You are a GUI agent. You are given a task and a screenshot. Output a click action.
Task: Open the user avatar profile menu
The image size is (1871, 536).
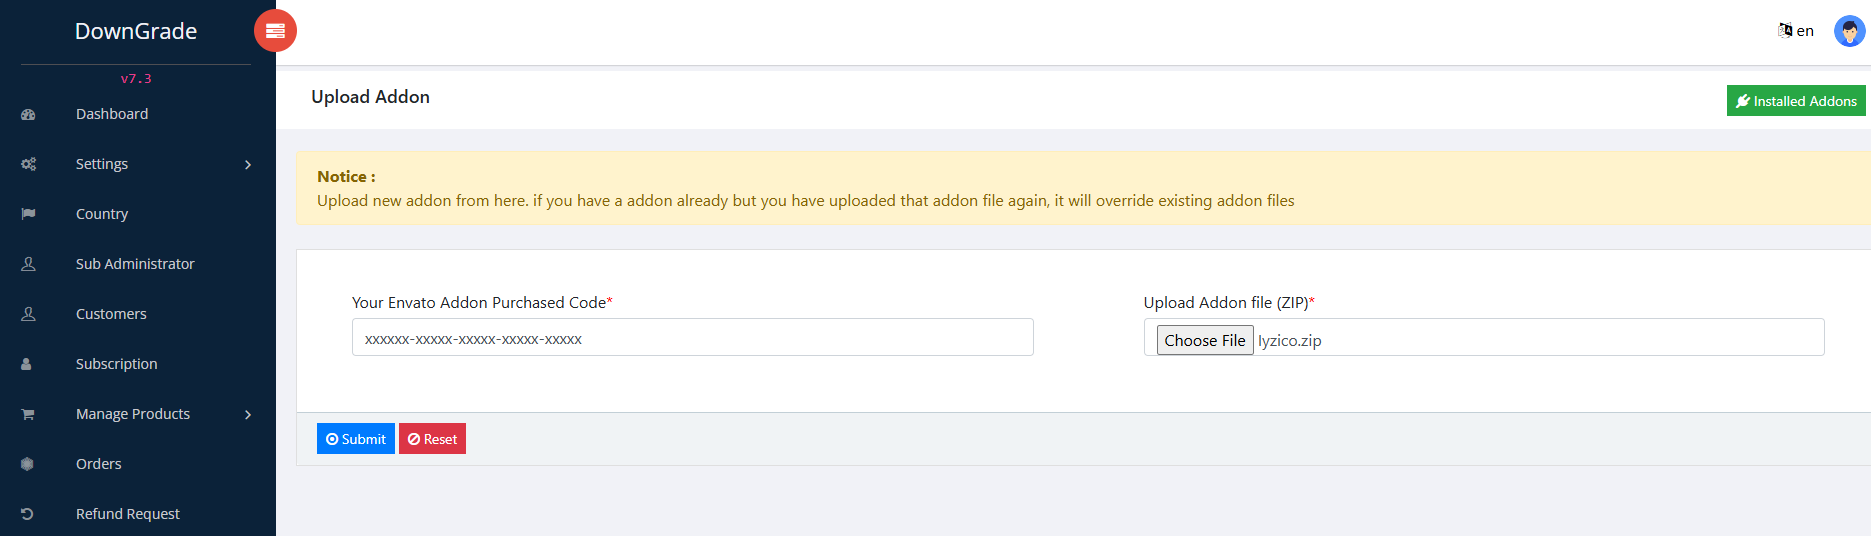1848,31
